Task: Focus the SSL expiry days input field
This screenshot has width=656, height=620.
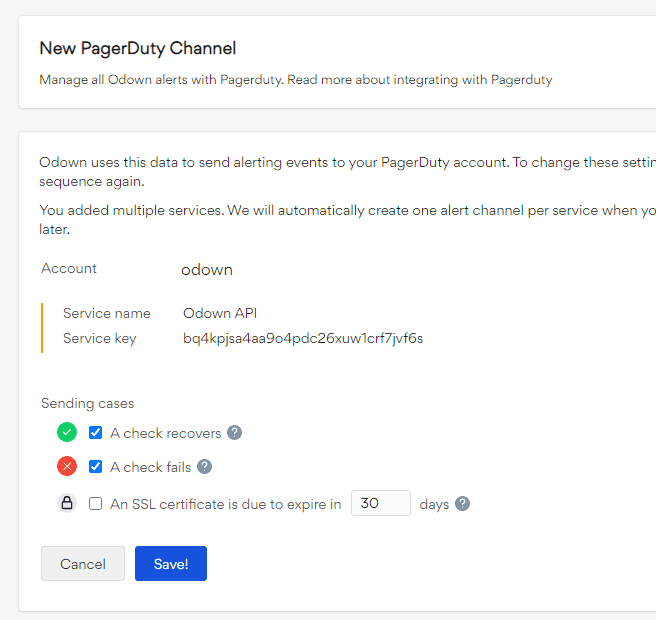Action: pyautogui.click(x=380, y=503)
